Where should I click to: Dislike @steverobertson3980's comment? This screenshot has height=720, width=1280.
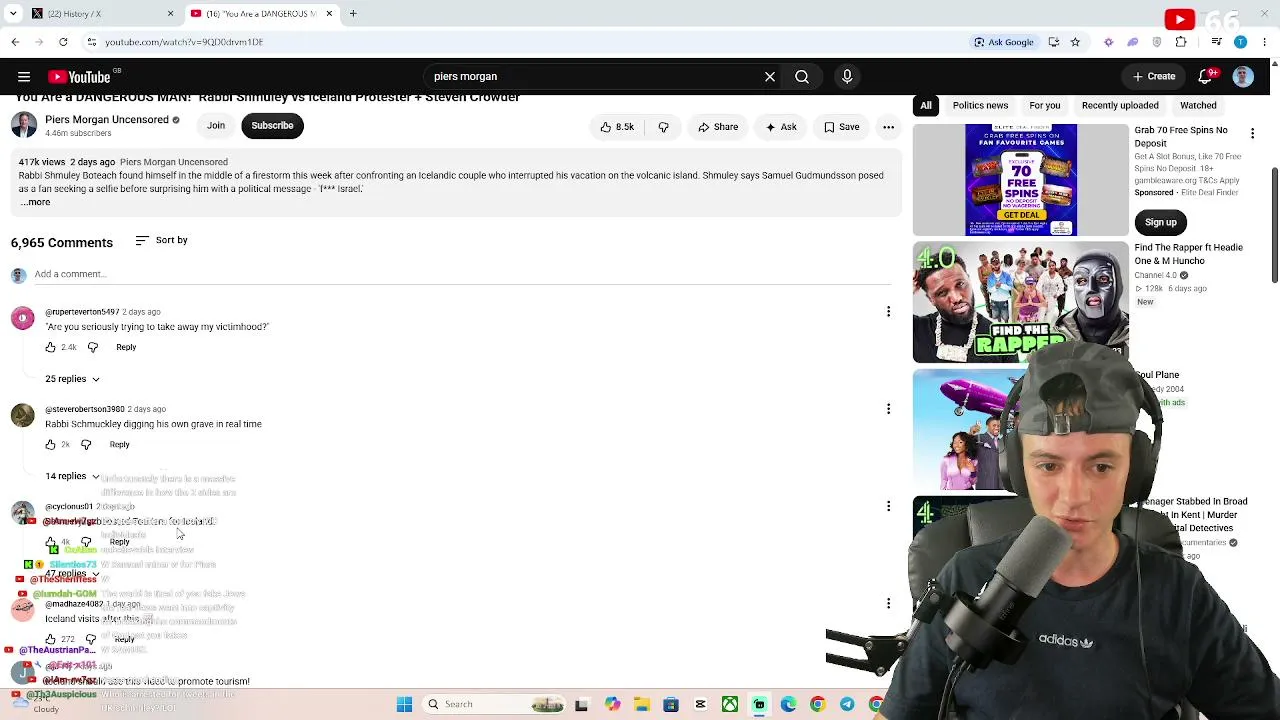86,444
